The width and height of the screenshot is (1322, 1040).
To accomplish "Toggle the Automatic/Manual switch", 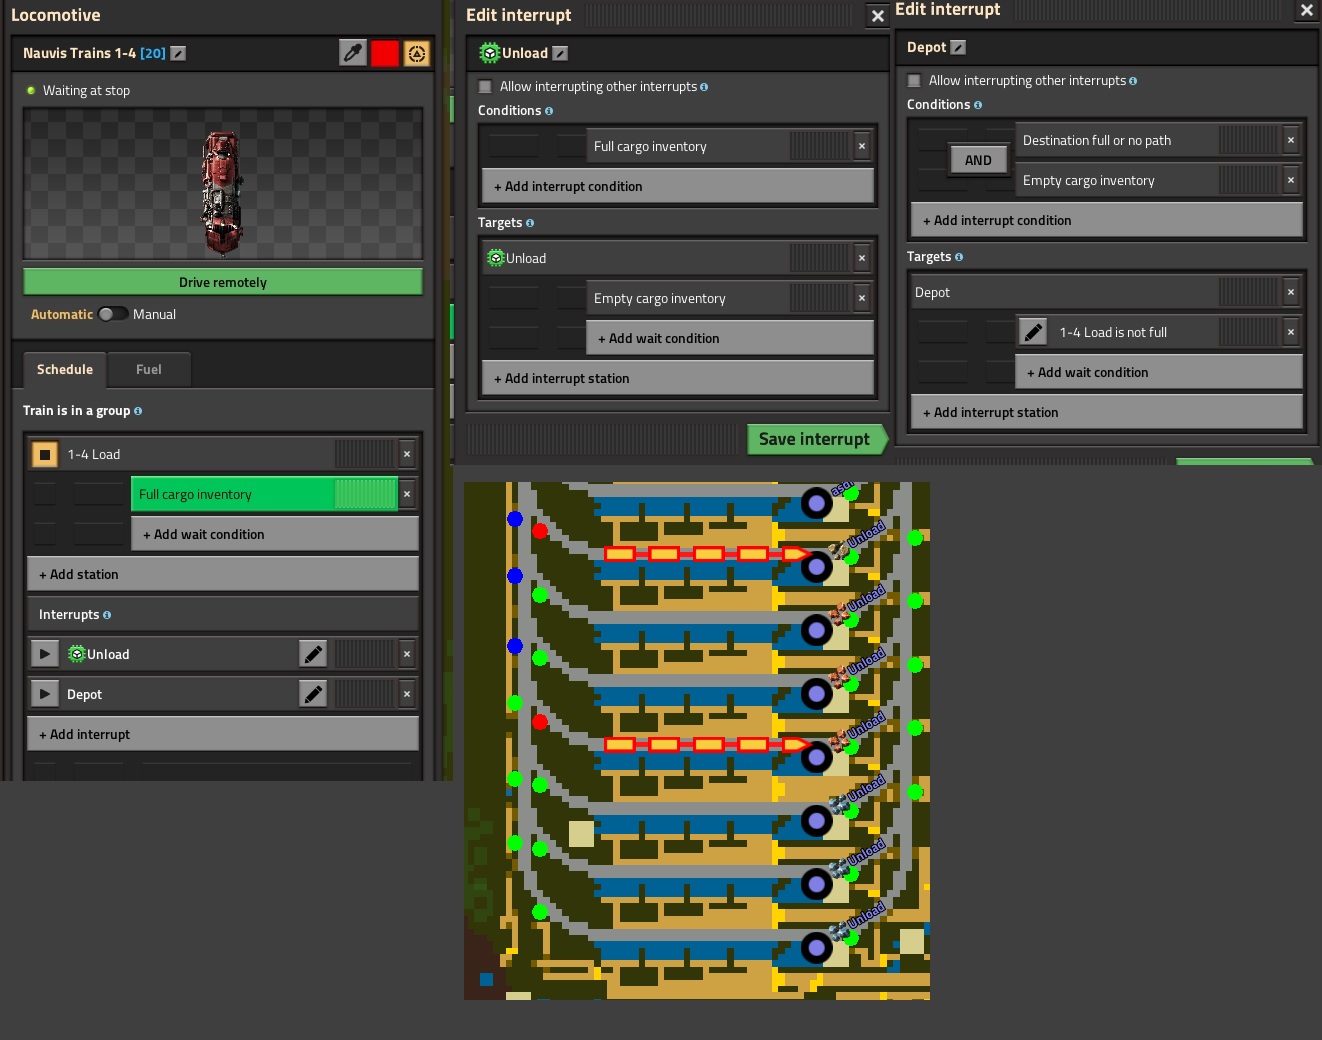I will [x=113, y=314].
